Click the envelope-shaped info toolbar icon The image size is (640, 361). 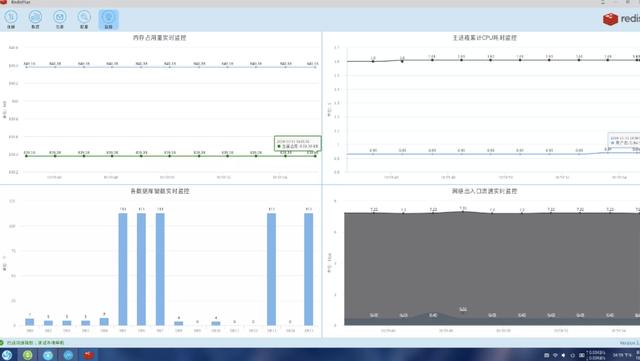click(x=60, y=19)
